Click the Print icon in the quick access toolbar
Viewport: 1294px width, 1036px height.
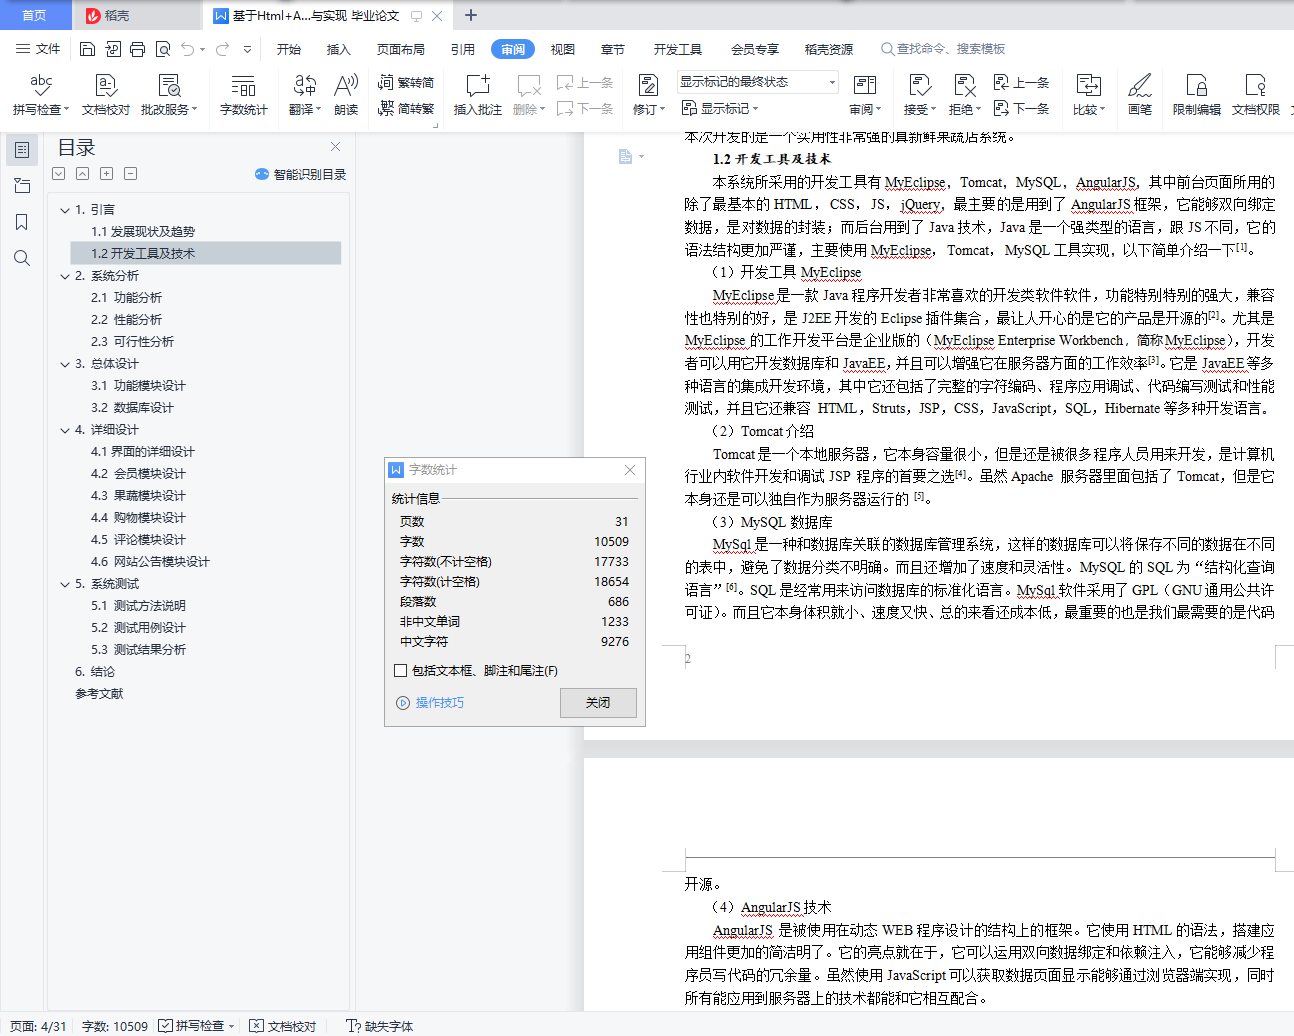click(138, 49)
